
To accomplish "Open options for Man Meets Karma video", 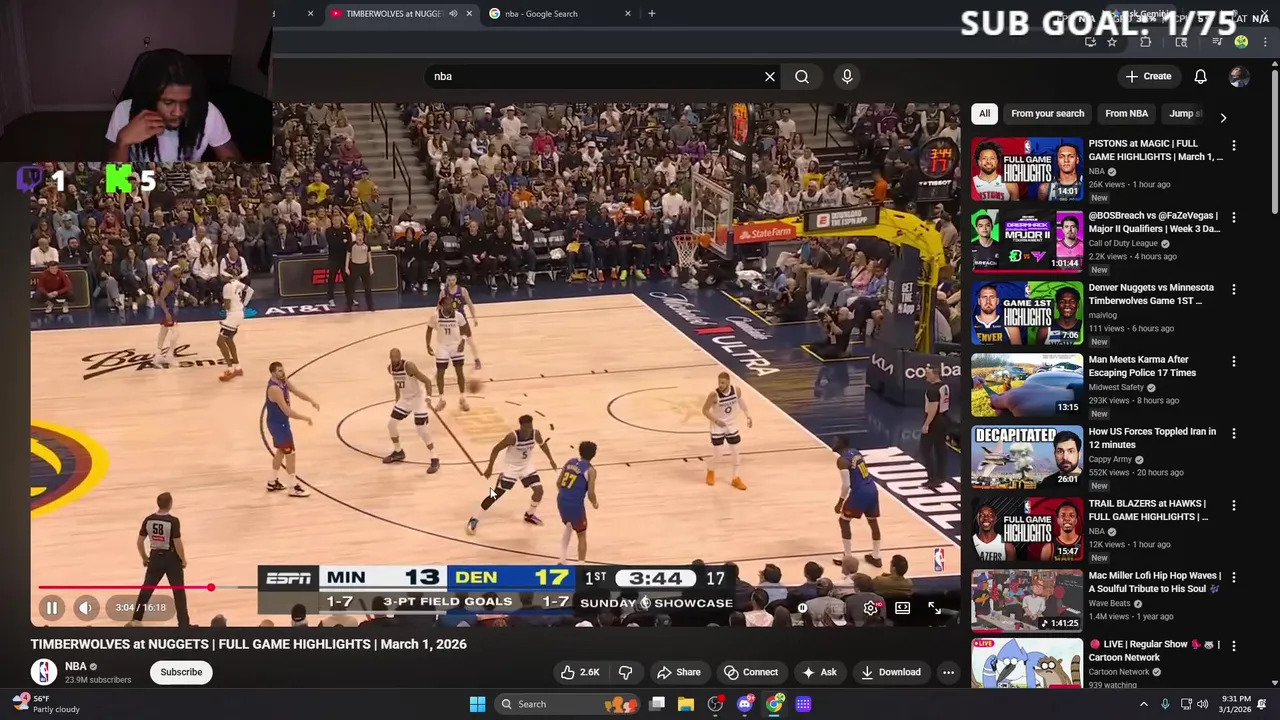I will pyautogui.click(x=1234, y=361).
